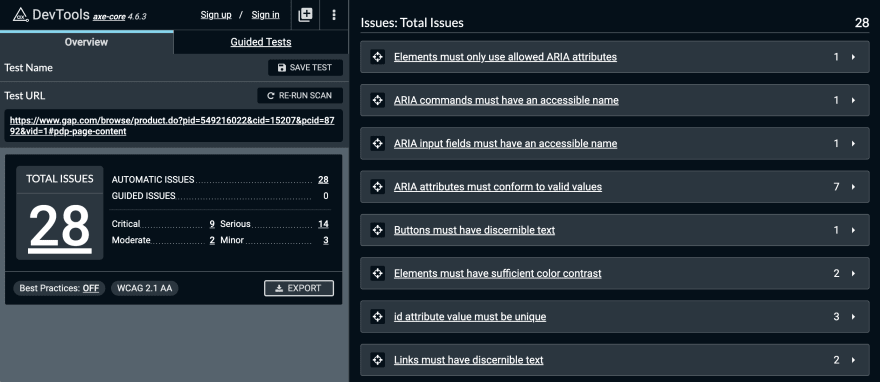Click highlight icon for ARIA valid values issue
The image size is (880, 382).
(378, 186)
